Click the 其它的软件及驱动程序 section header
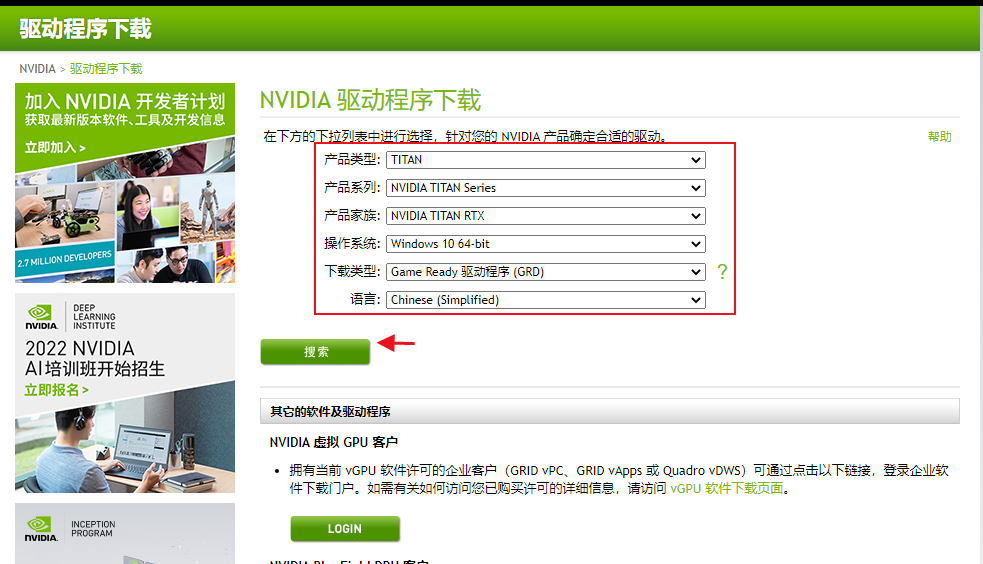The image size is (983, 564). (610, 411)
